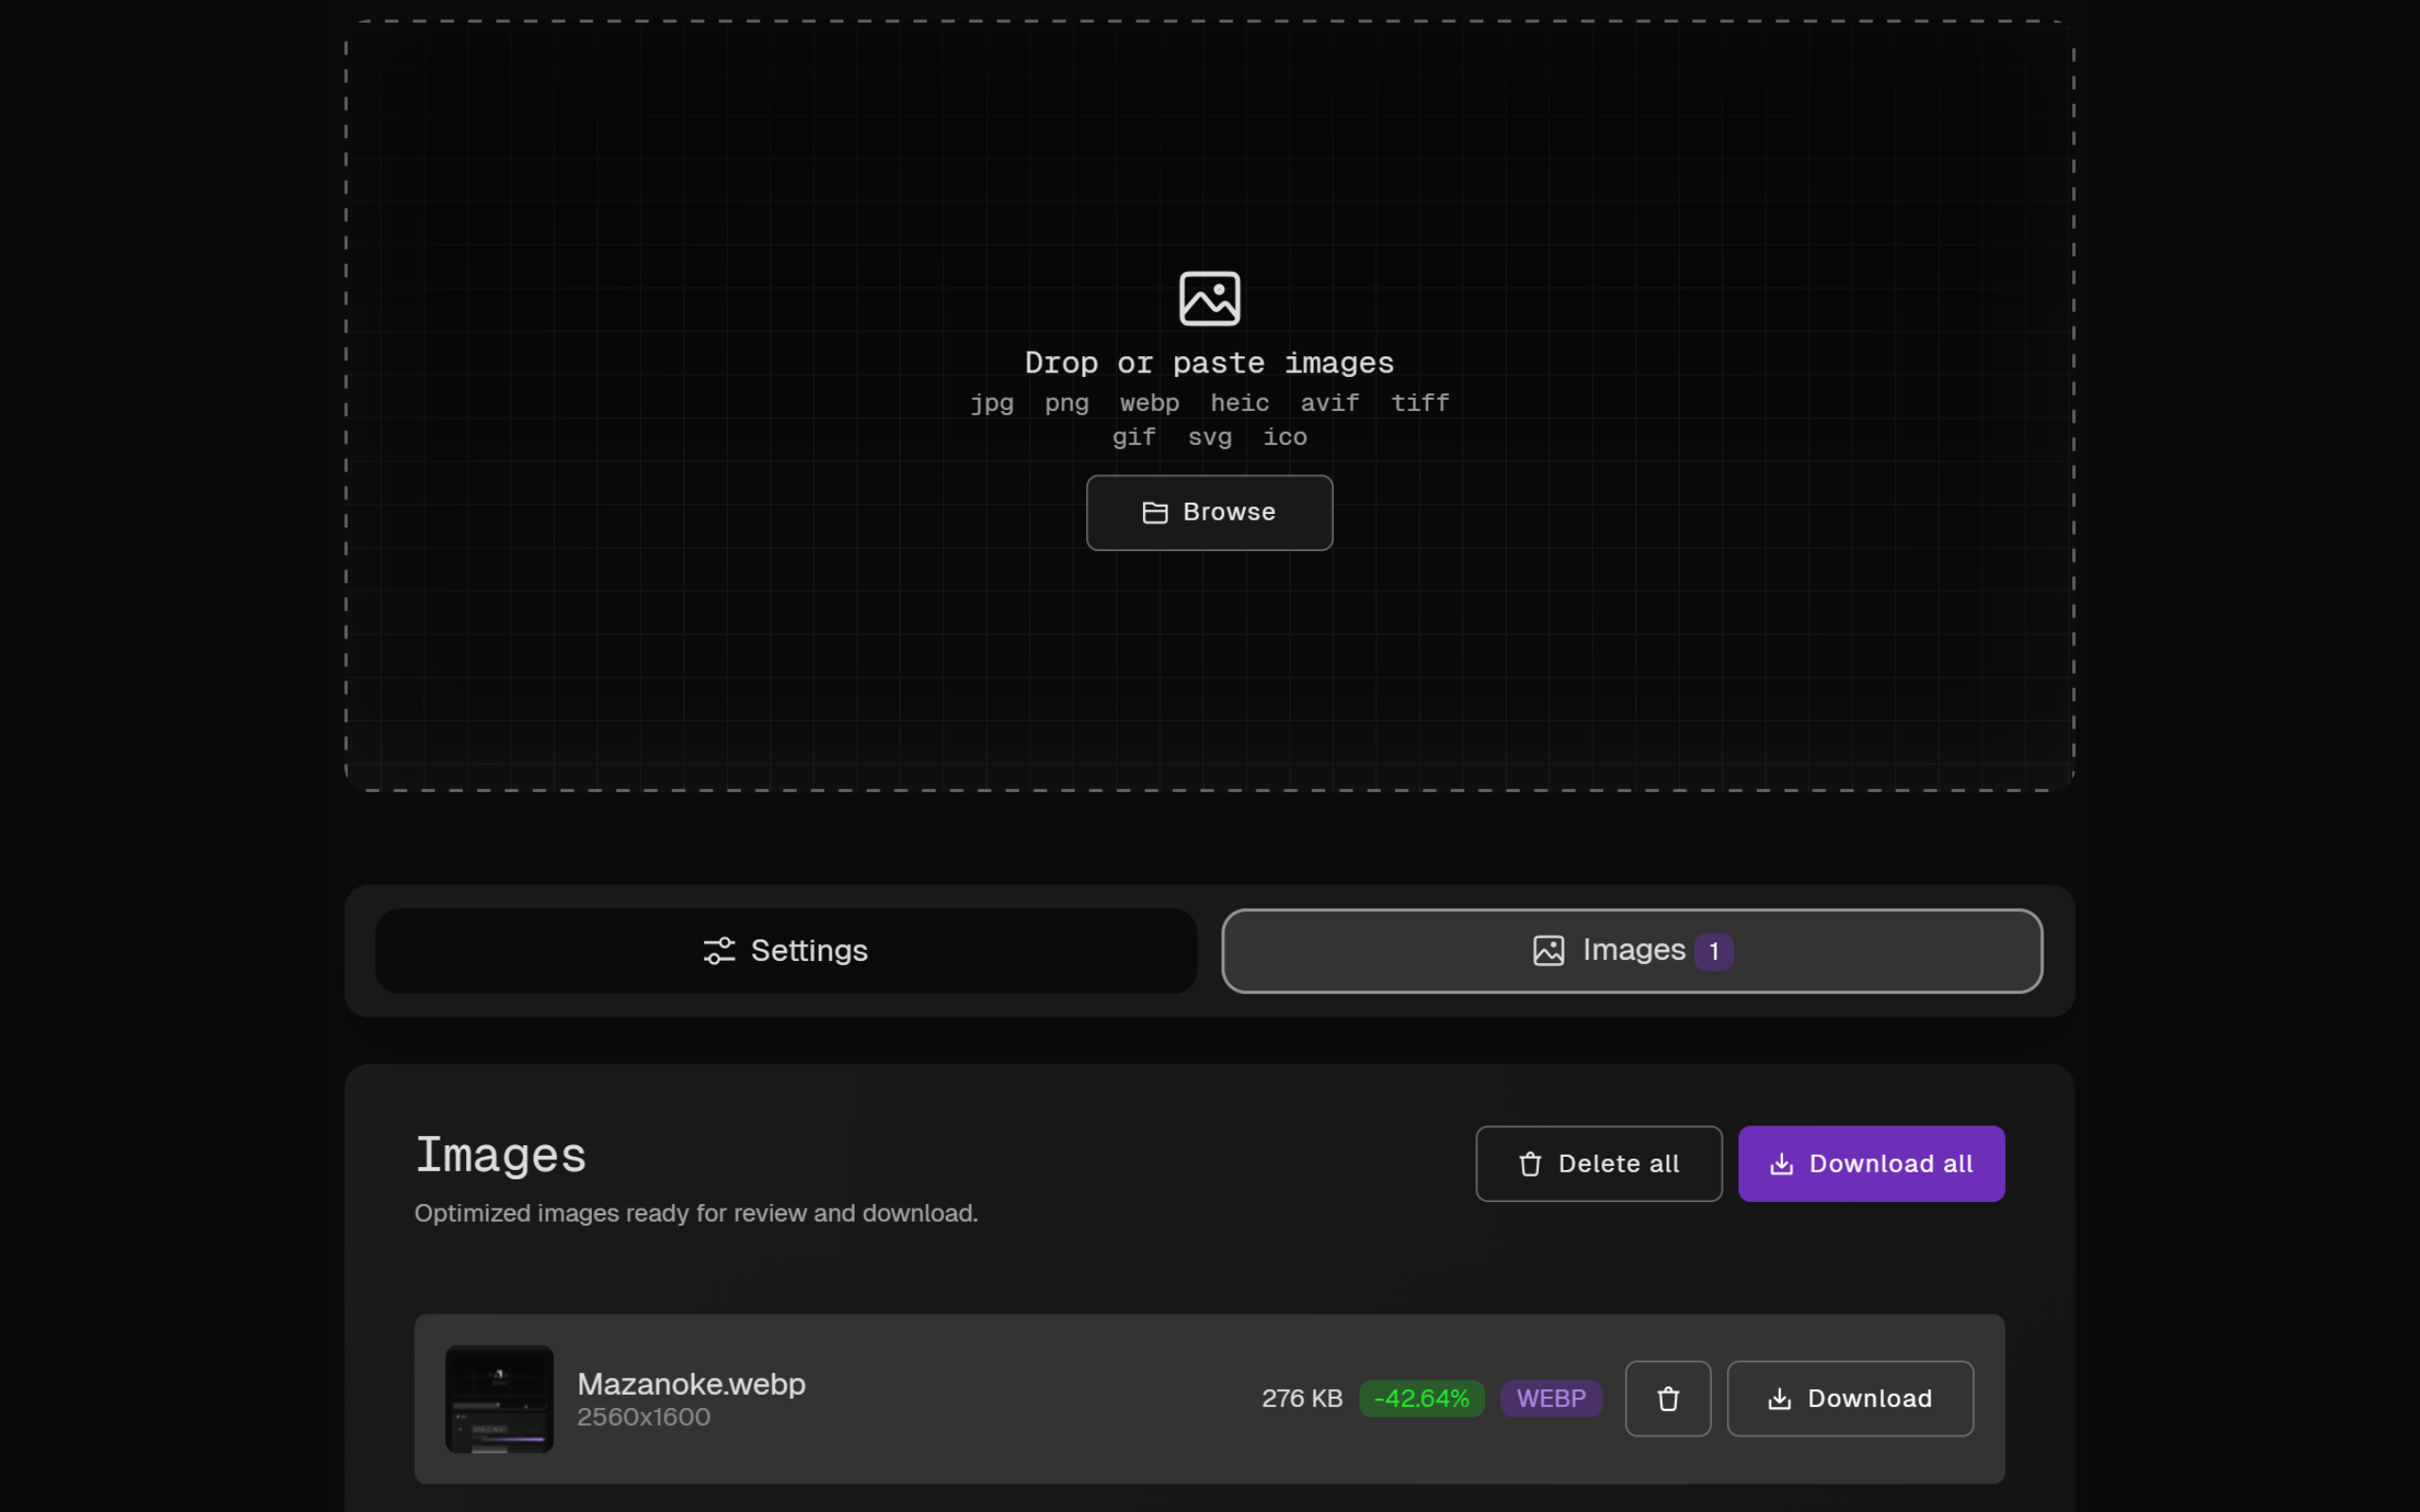Click the ico format label
The width and height of the screenshot is (2420, 1512).
[x=1284, y=437]
